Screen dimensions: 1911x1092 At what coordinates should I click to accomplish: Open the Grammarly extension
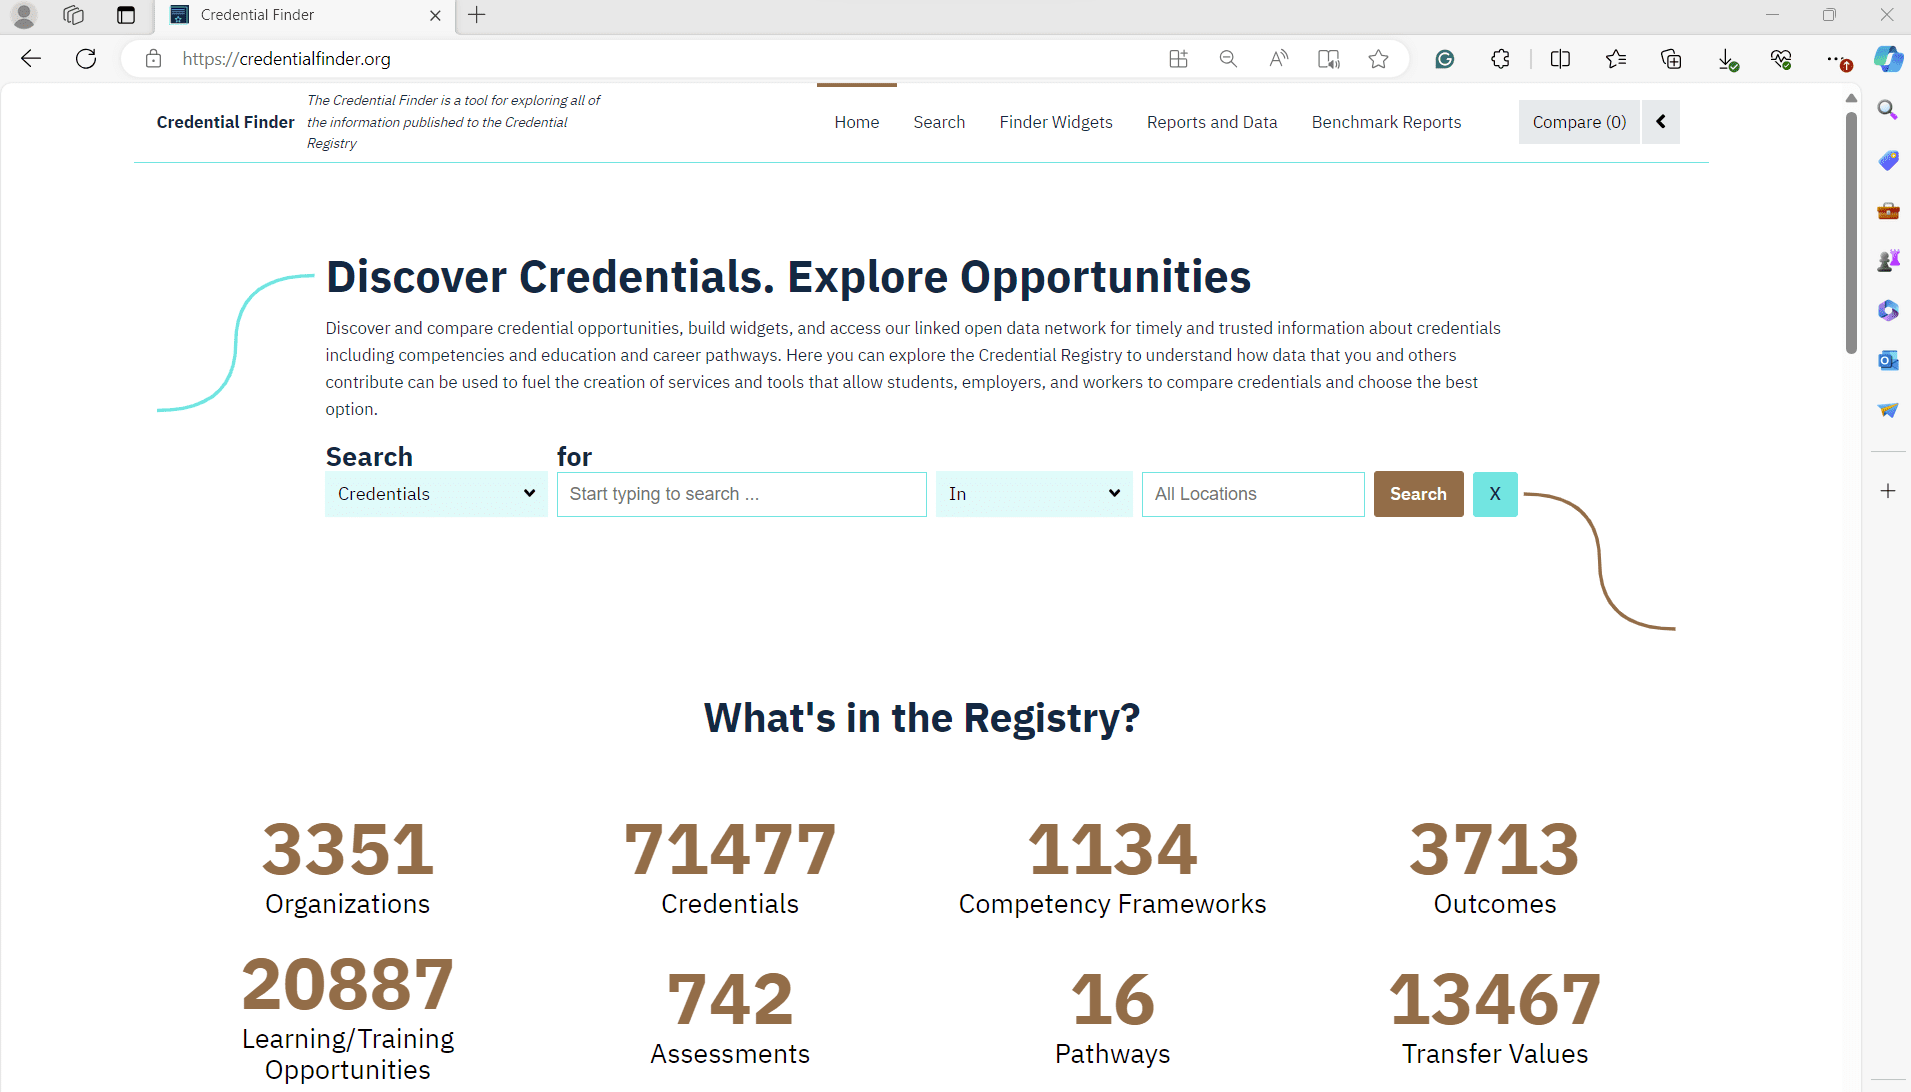[x=1443, y=59]
